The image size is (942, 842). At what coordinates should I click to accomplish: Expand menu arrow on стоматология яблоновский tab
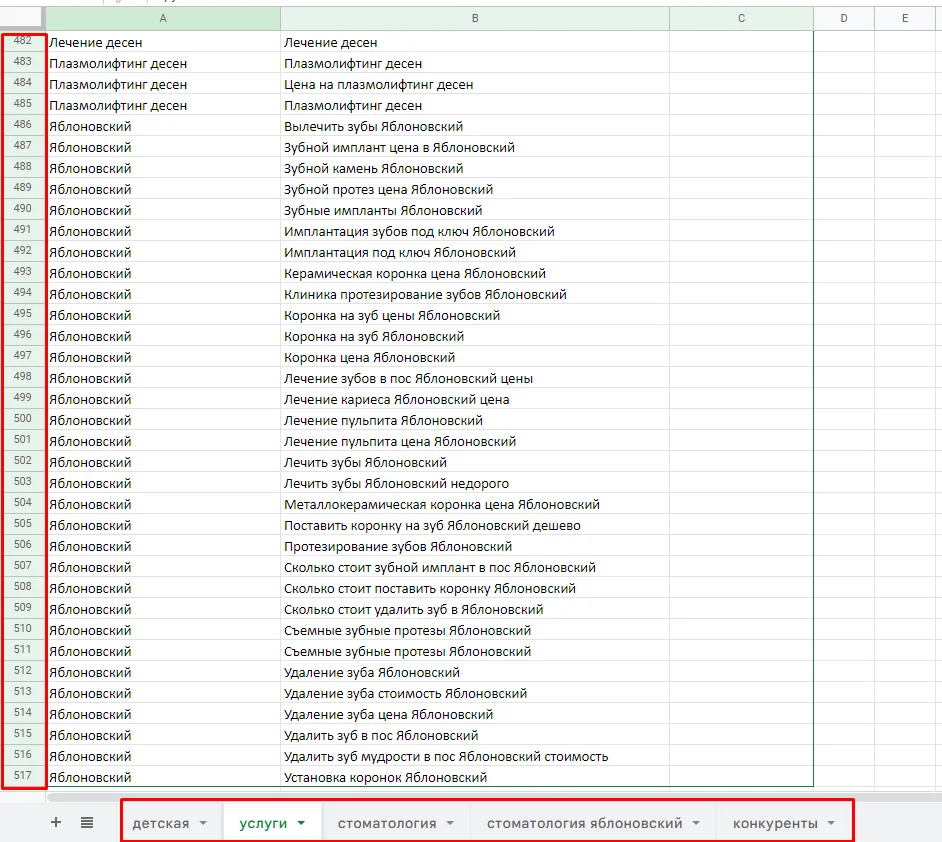tap(696, 823)
